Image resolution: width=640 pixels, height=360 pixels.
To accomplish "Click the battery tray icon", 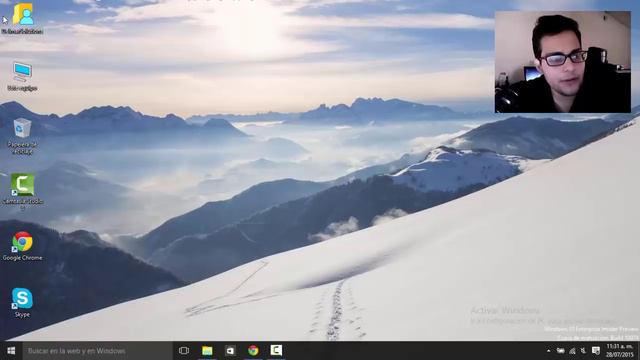I will point(560,351).
